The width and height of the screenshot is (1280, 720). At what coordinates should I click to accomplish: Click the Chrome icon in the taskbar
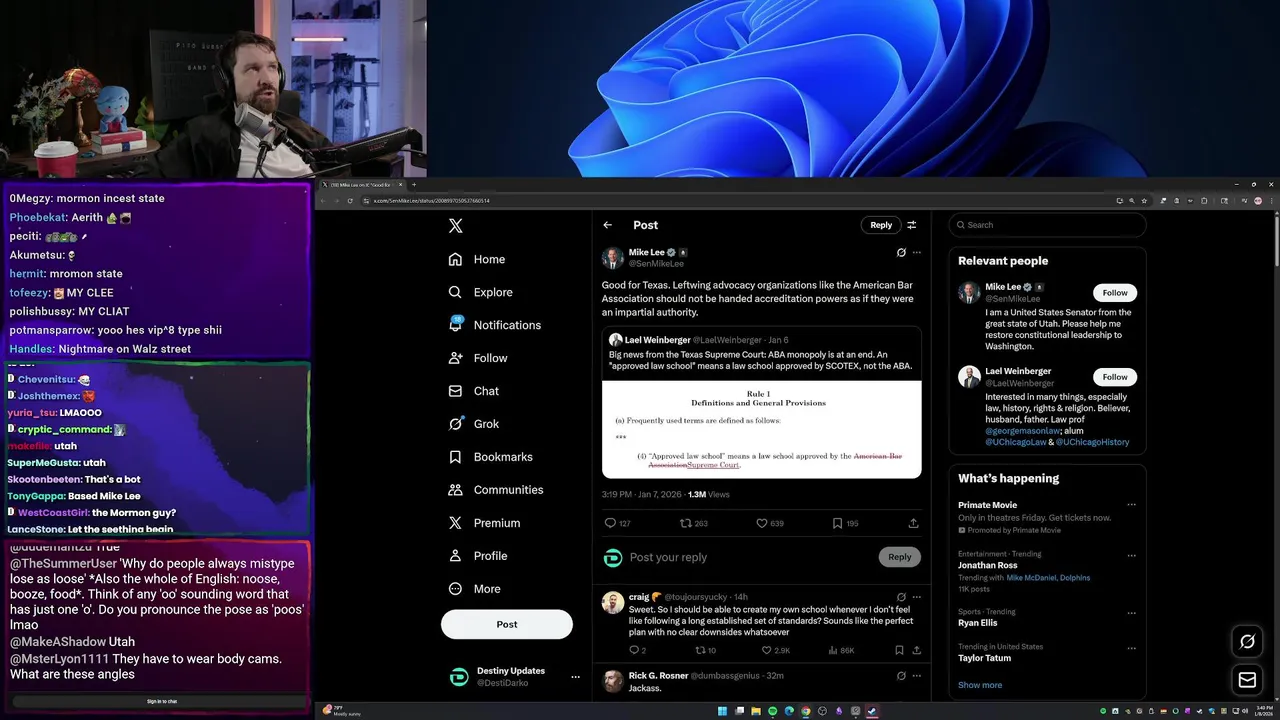coord(806,711)
